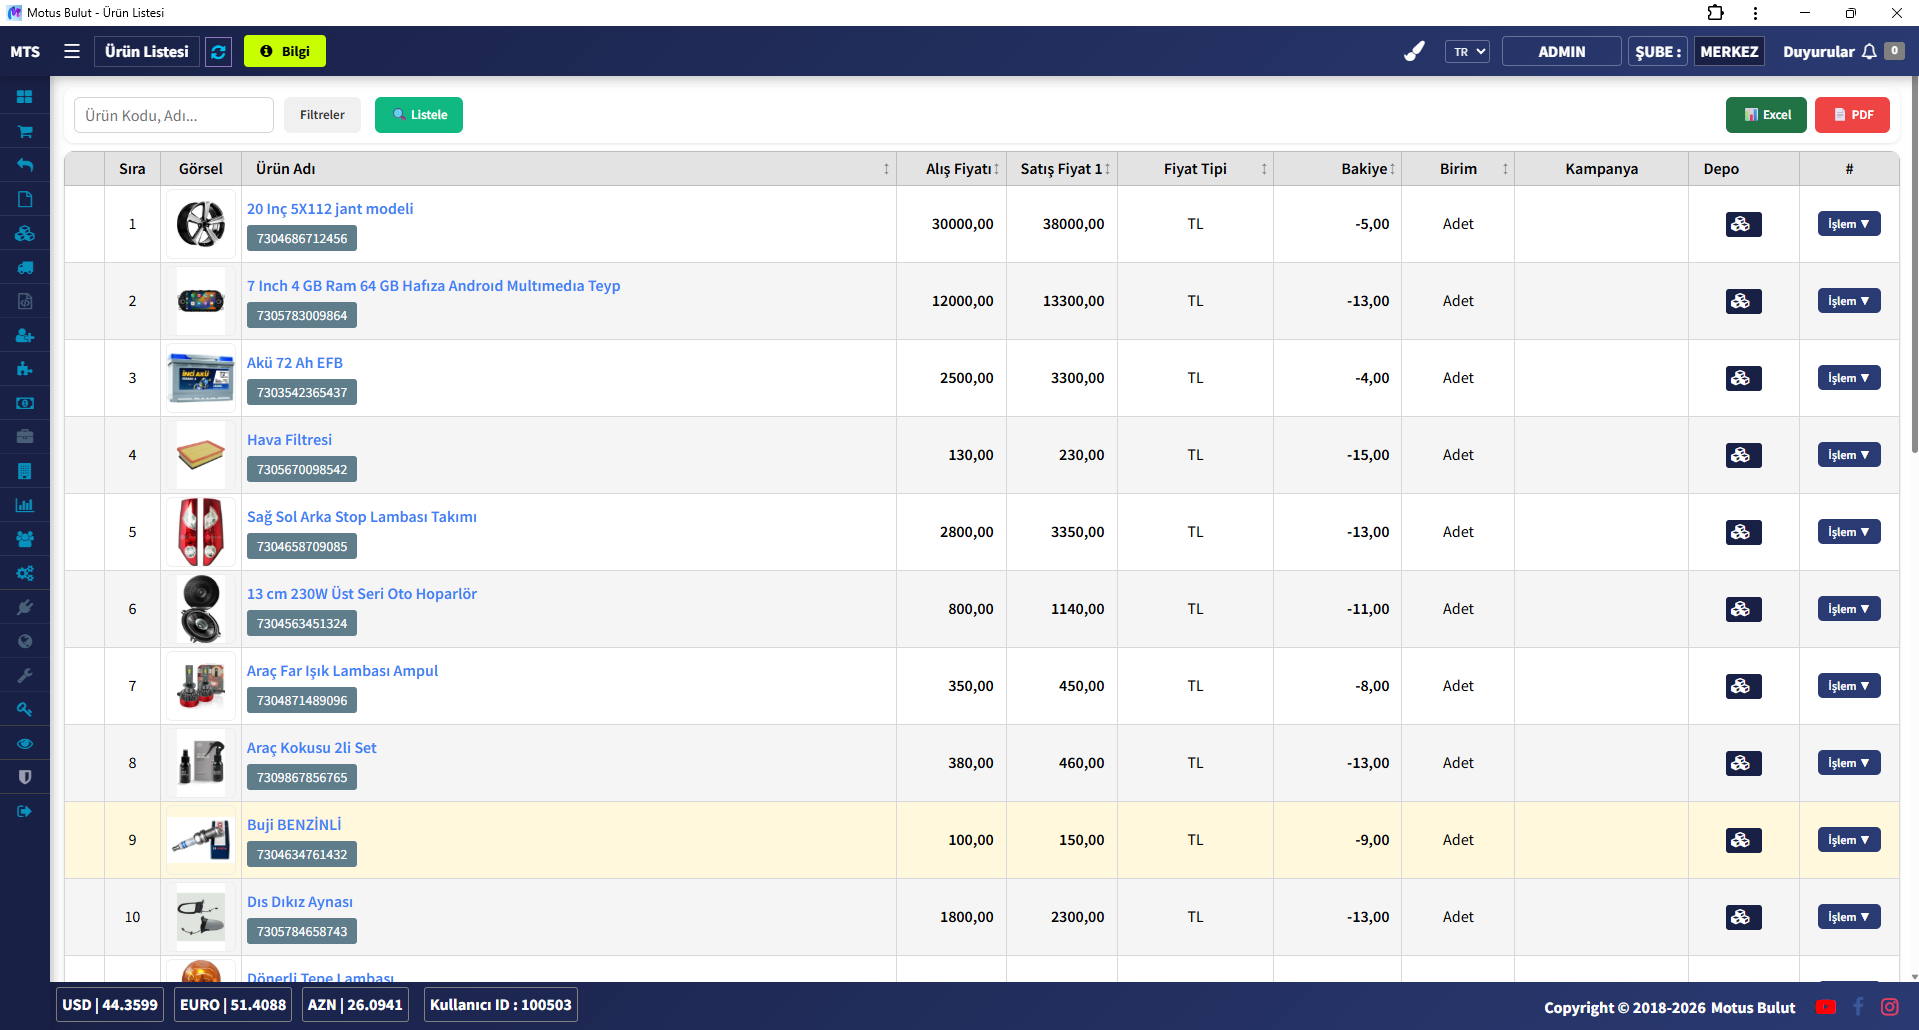Expand the İşlem dropdown for Buji BENZİNLİ
The width and height of the screenshot is (1919, 1030).
pyautogui.click(x=1848, y=840)
